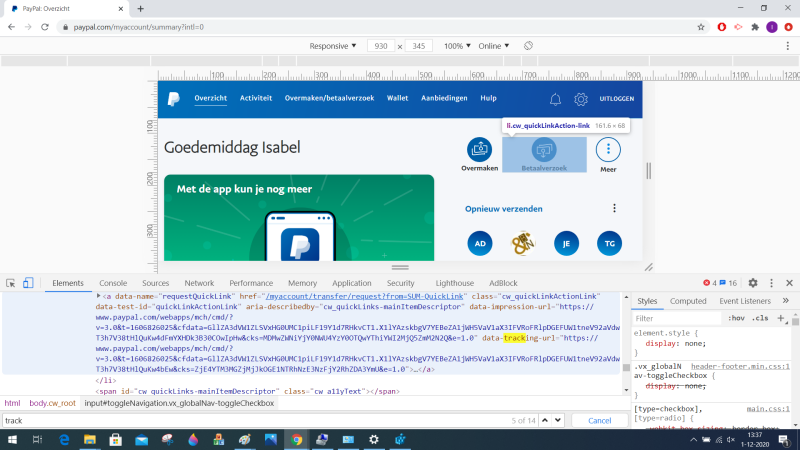800x450 pixels.
Task: Open PayPal settings gear icon
Action: click(581, 99)
